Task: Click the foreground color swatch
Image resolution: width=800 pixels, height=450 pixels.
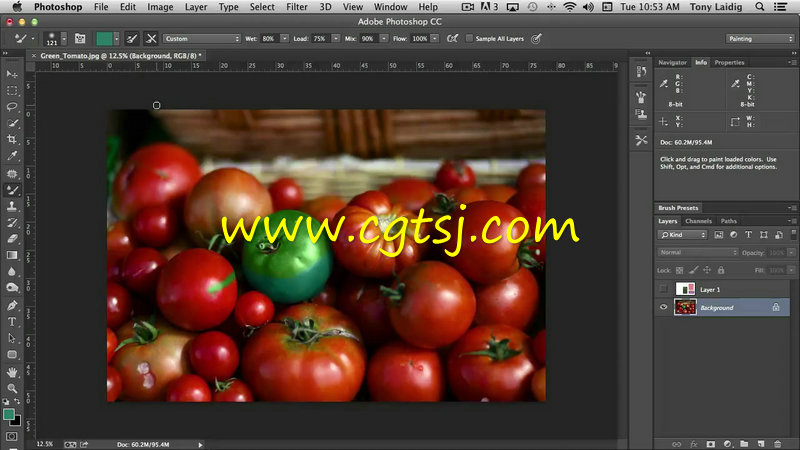Action: (8, 414)
